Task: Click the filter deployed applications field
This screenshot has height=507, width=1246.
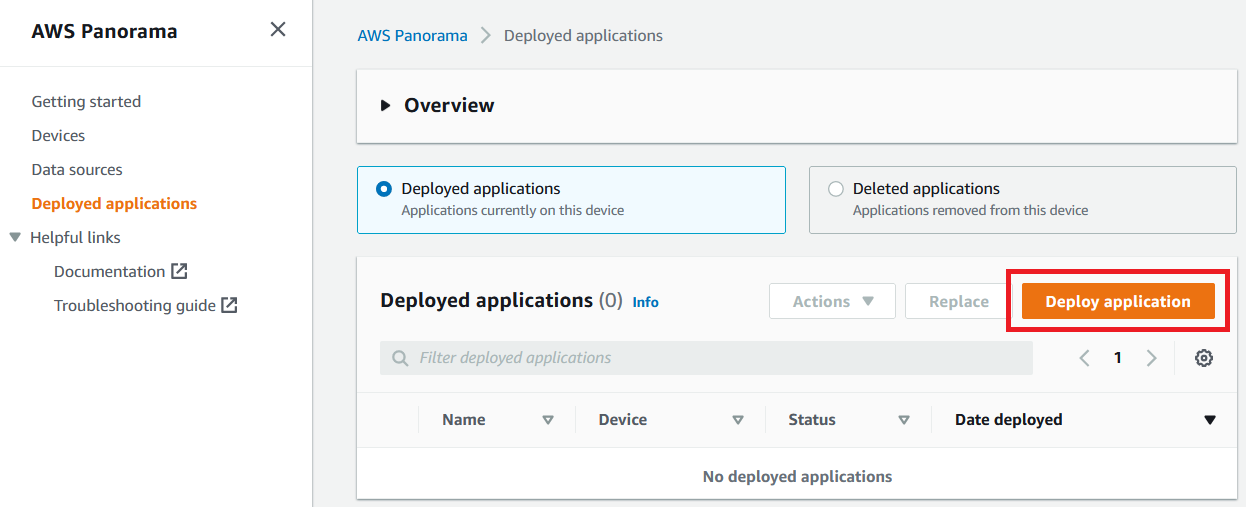Action: click(x=706, y=358)
